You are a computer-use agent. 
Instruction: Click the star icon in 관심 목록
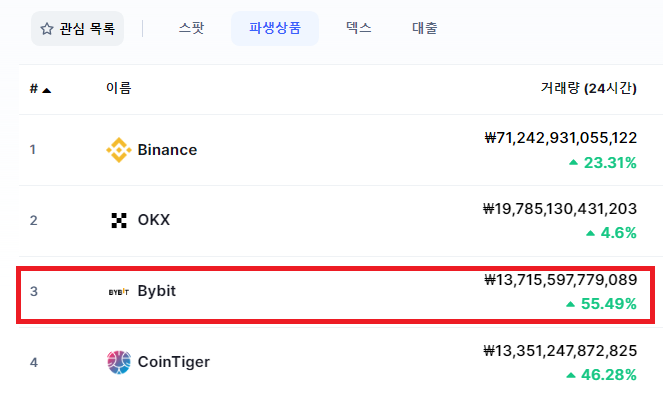[x=47, y=29]
